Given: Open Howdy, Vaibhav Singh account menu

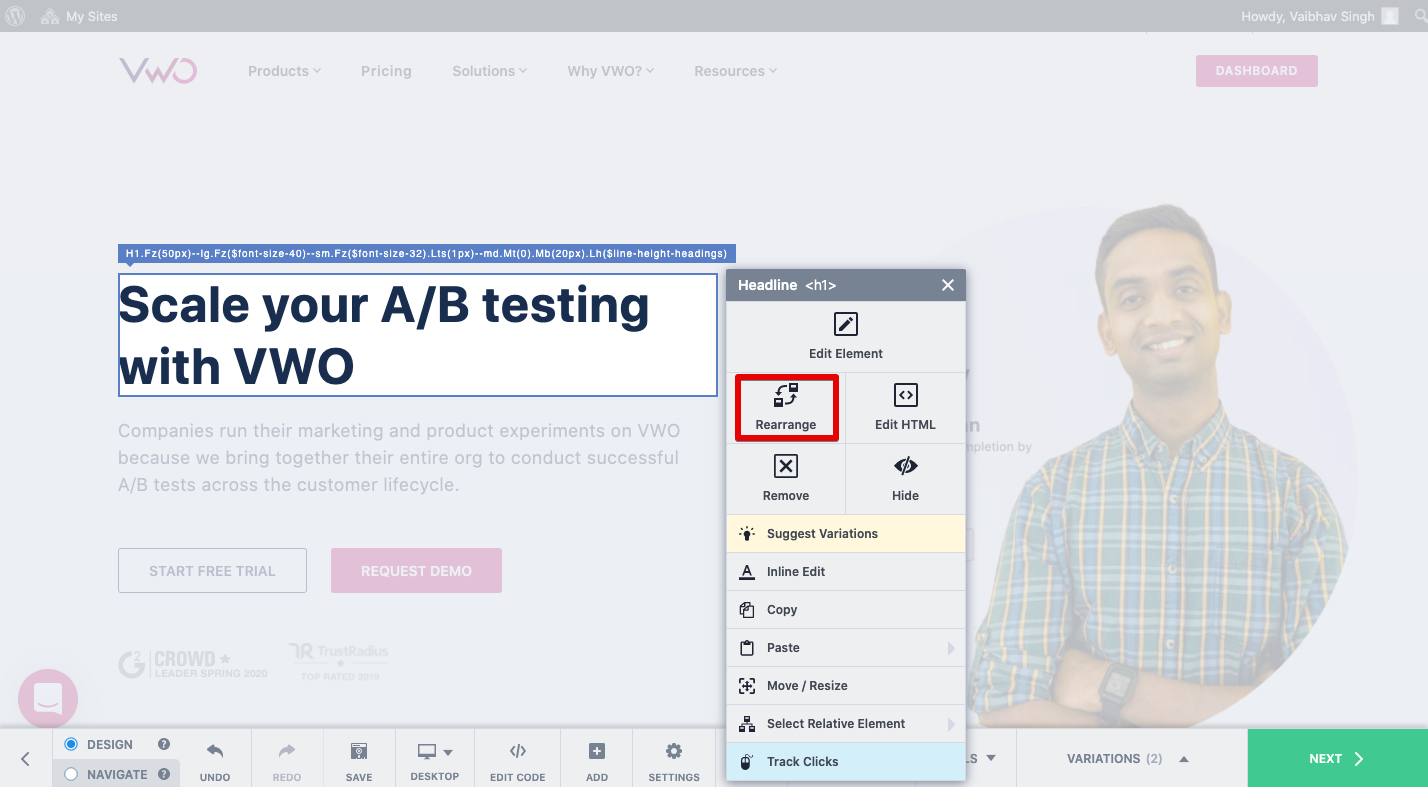Looking at the screenshot, I should click(1318, 16).
